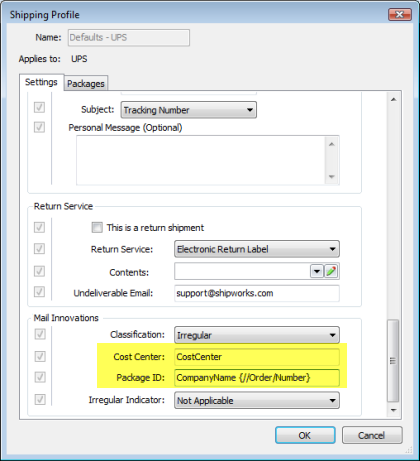Click the 'Return Service' group heading

63,206
